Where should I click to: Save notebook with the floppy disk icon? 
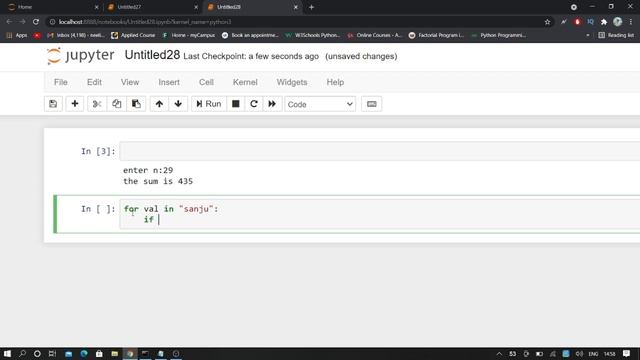(53, 104)
